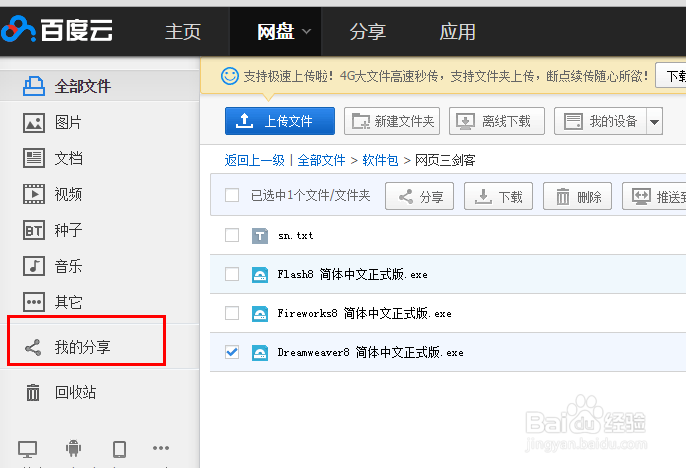
Task: Click the 返回上一级 link
Action: (x=255, y=161)
